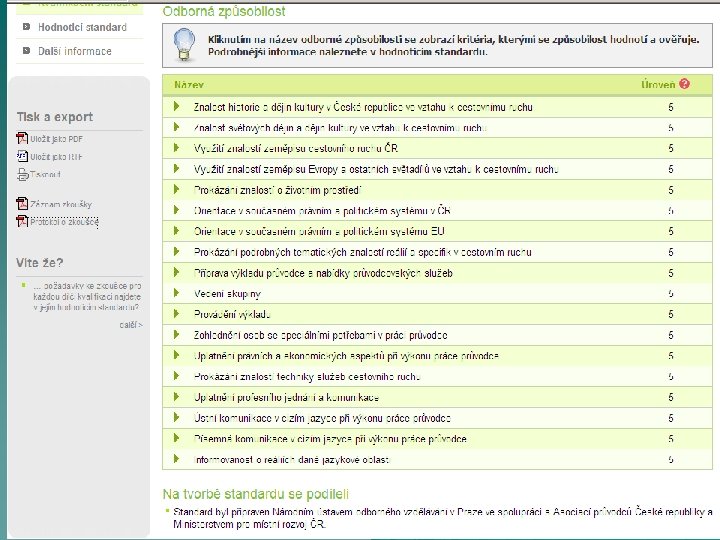Select 'Zohlednění osob se speciálními potřebami v práci průvodce'

coord(321,335)
